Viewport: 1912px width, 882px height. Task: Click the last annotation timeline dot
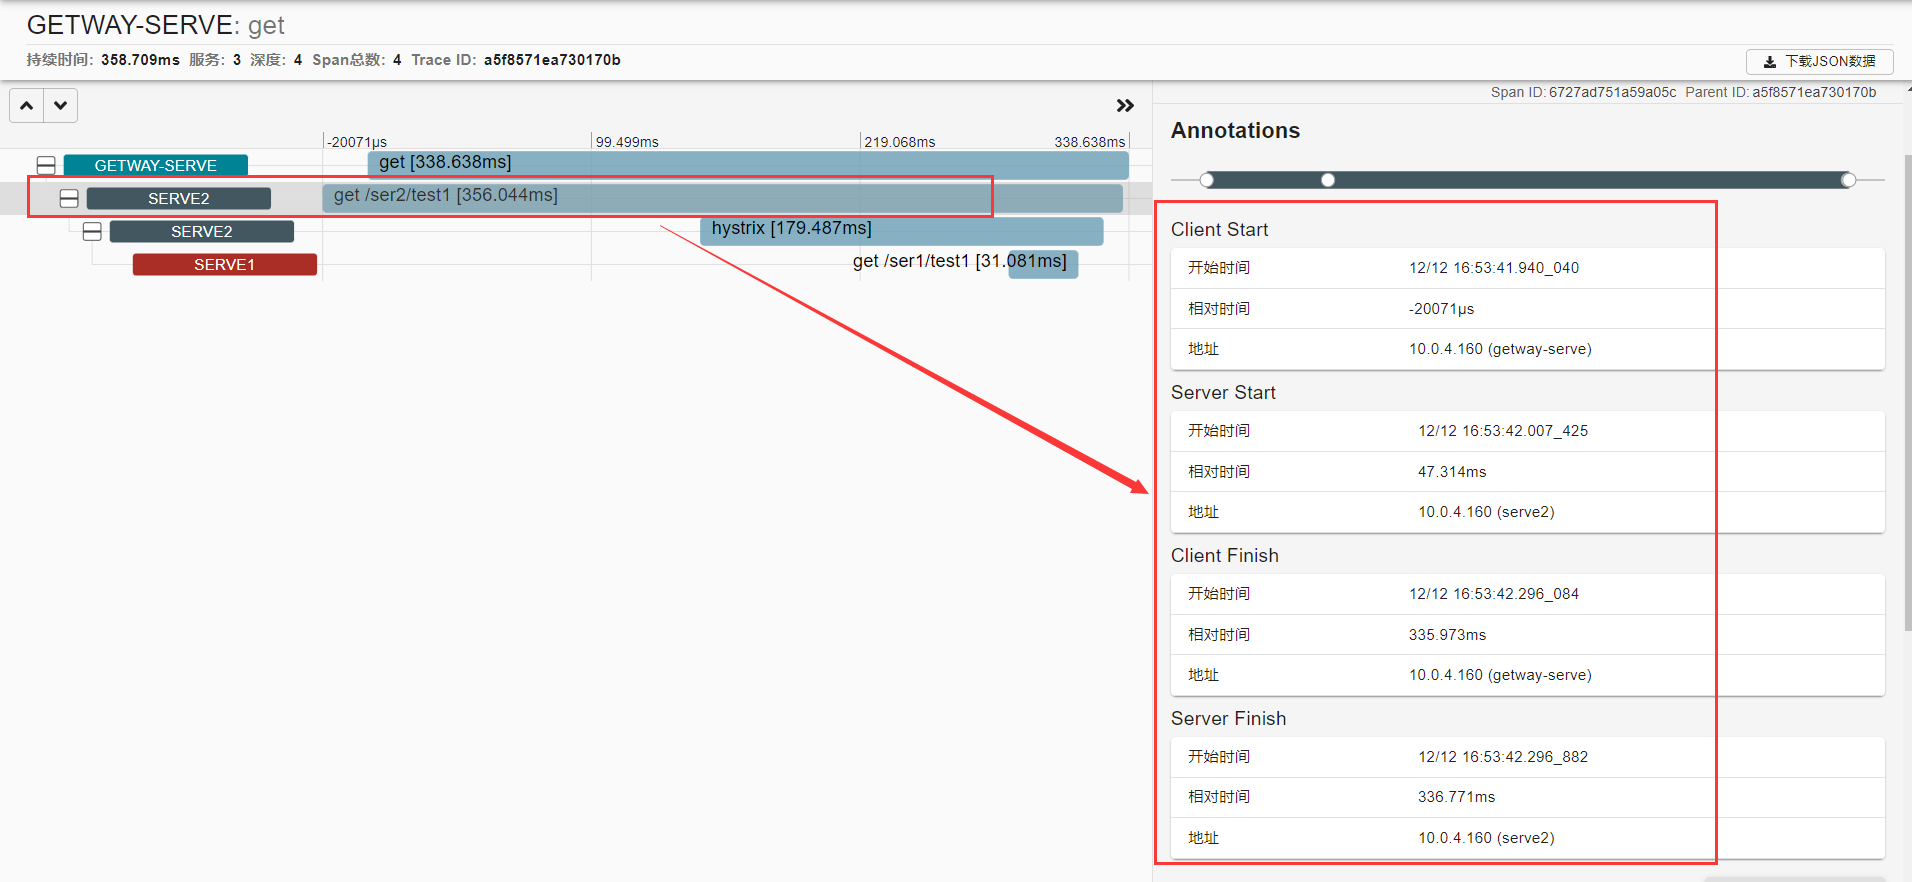click(x=1848, y=180)
